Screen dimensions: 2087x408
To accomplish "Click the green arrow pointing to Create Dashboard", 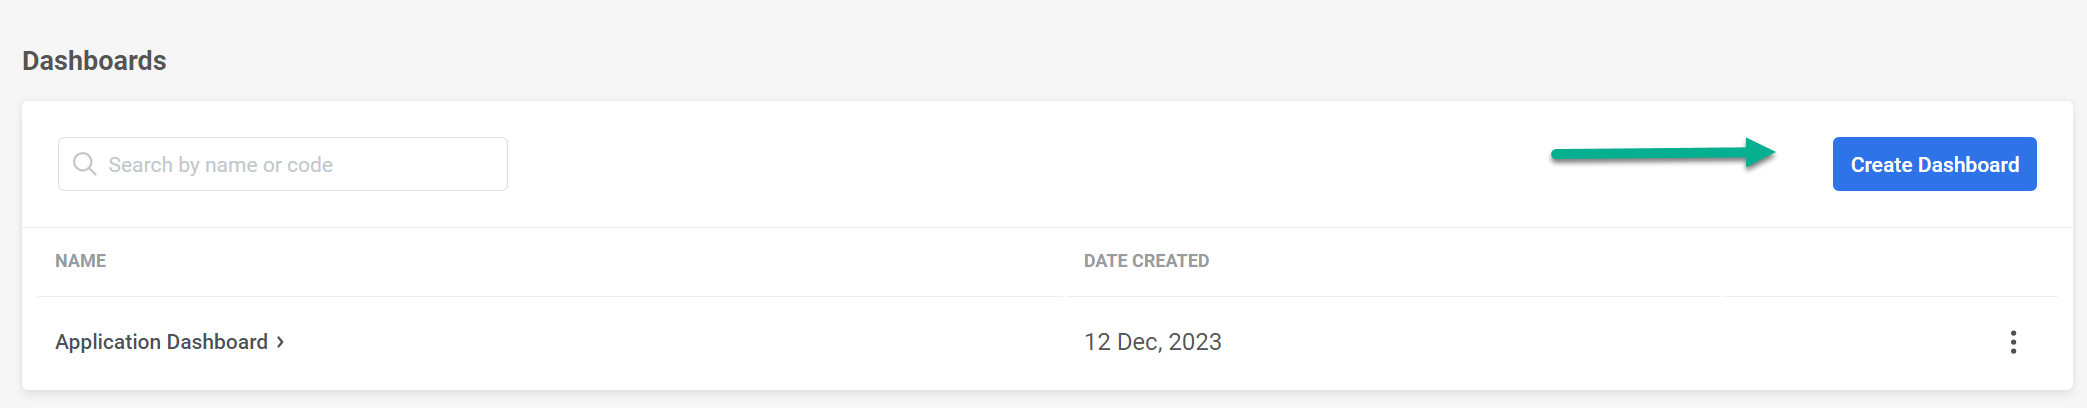I will click(x=1662, y=154).
